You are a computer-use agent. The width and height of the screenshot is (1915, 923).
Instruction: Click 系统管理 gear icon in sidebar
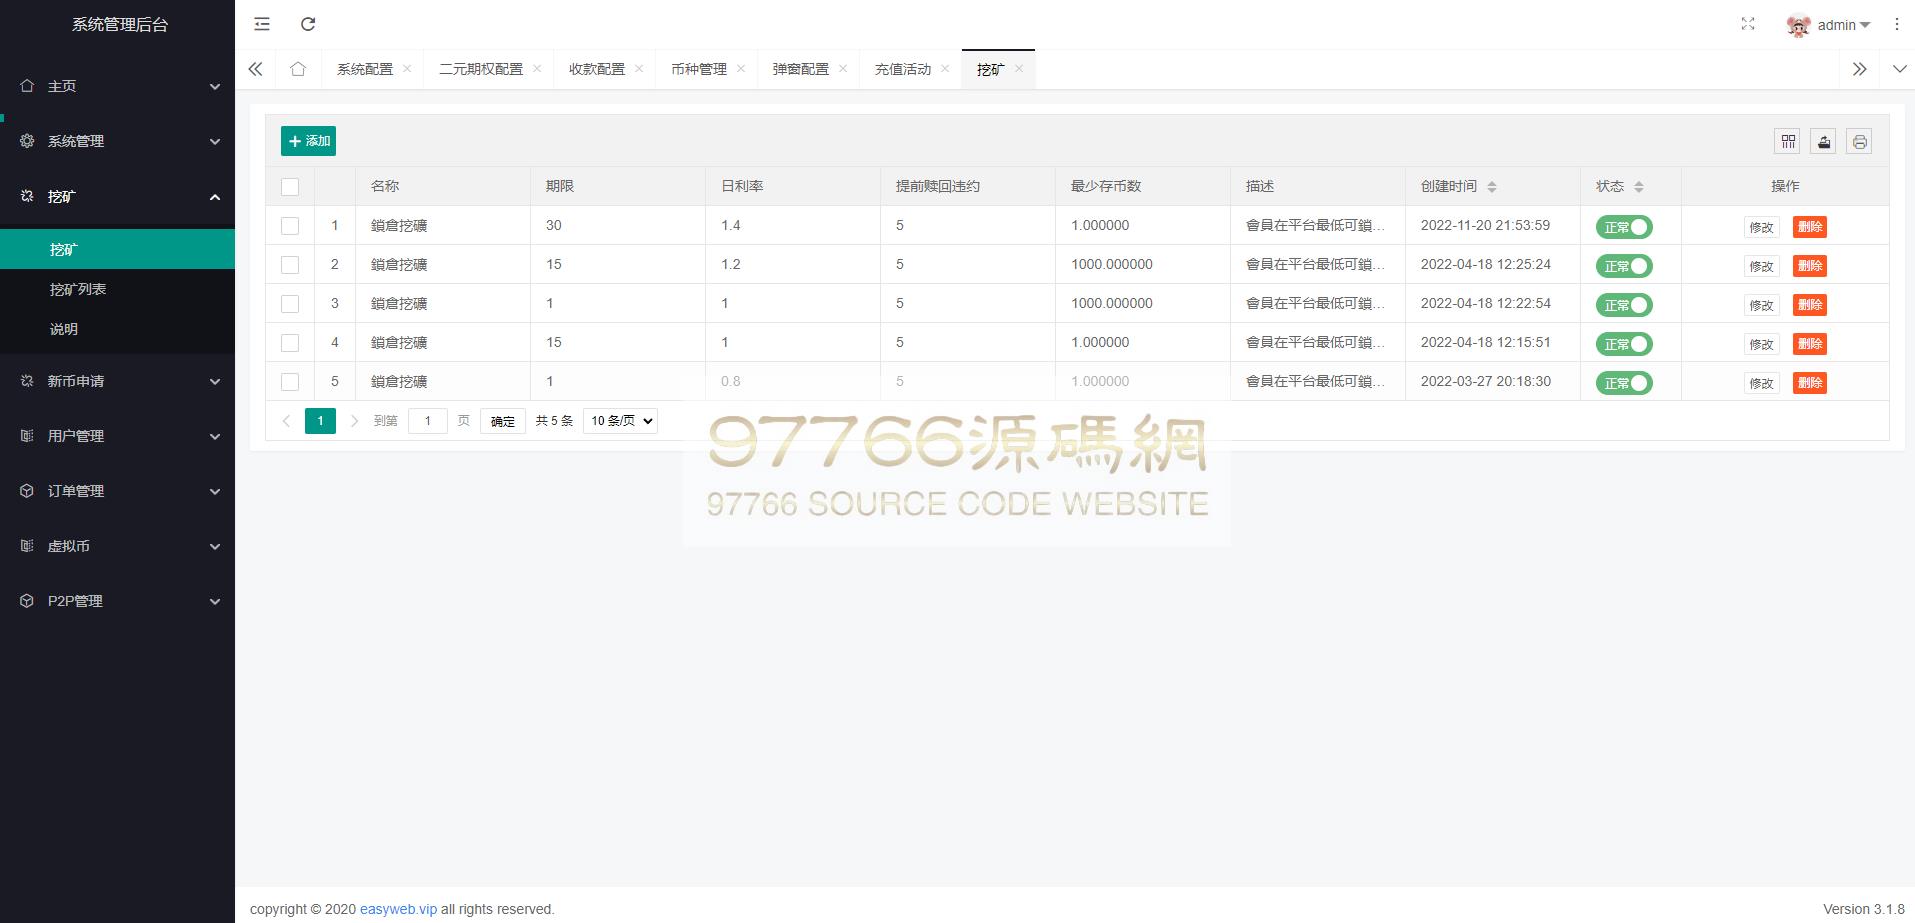[x=27, y=141]
